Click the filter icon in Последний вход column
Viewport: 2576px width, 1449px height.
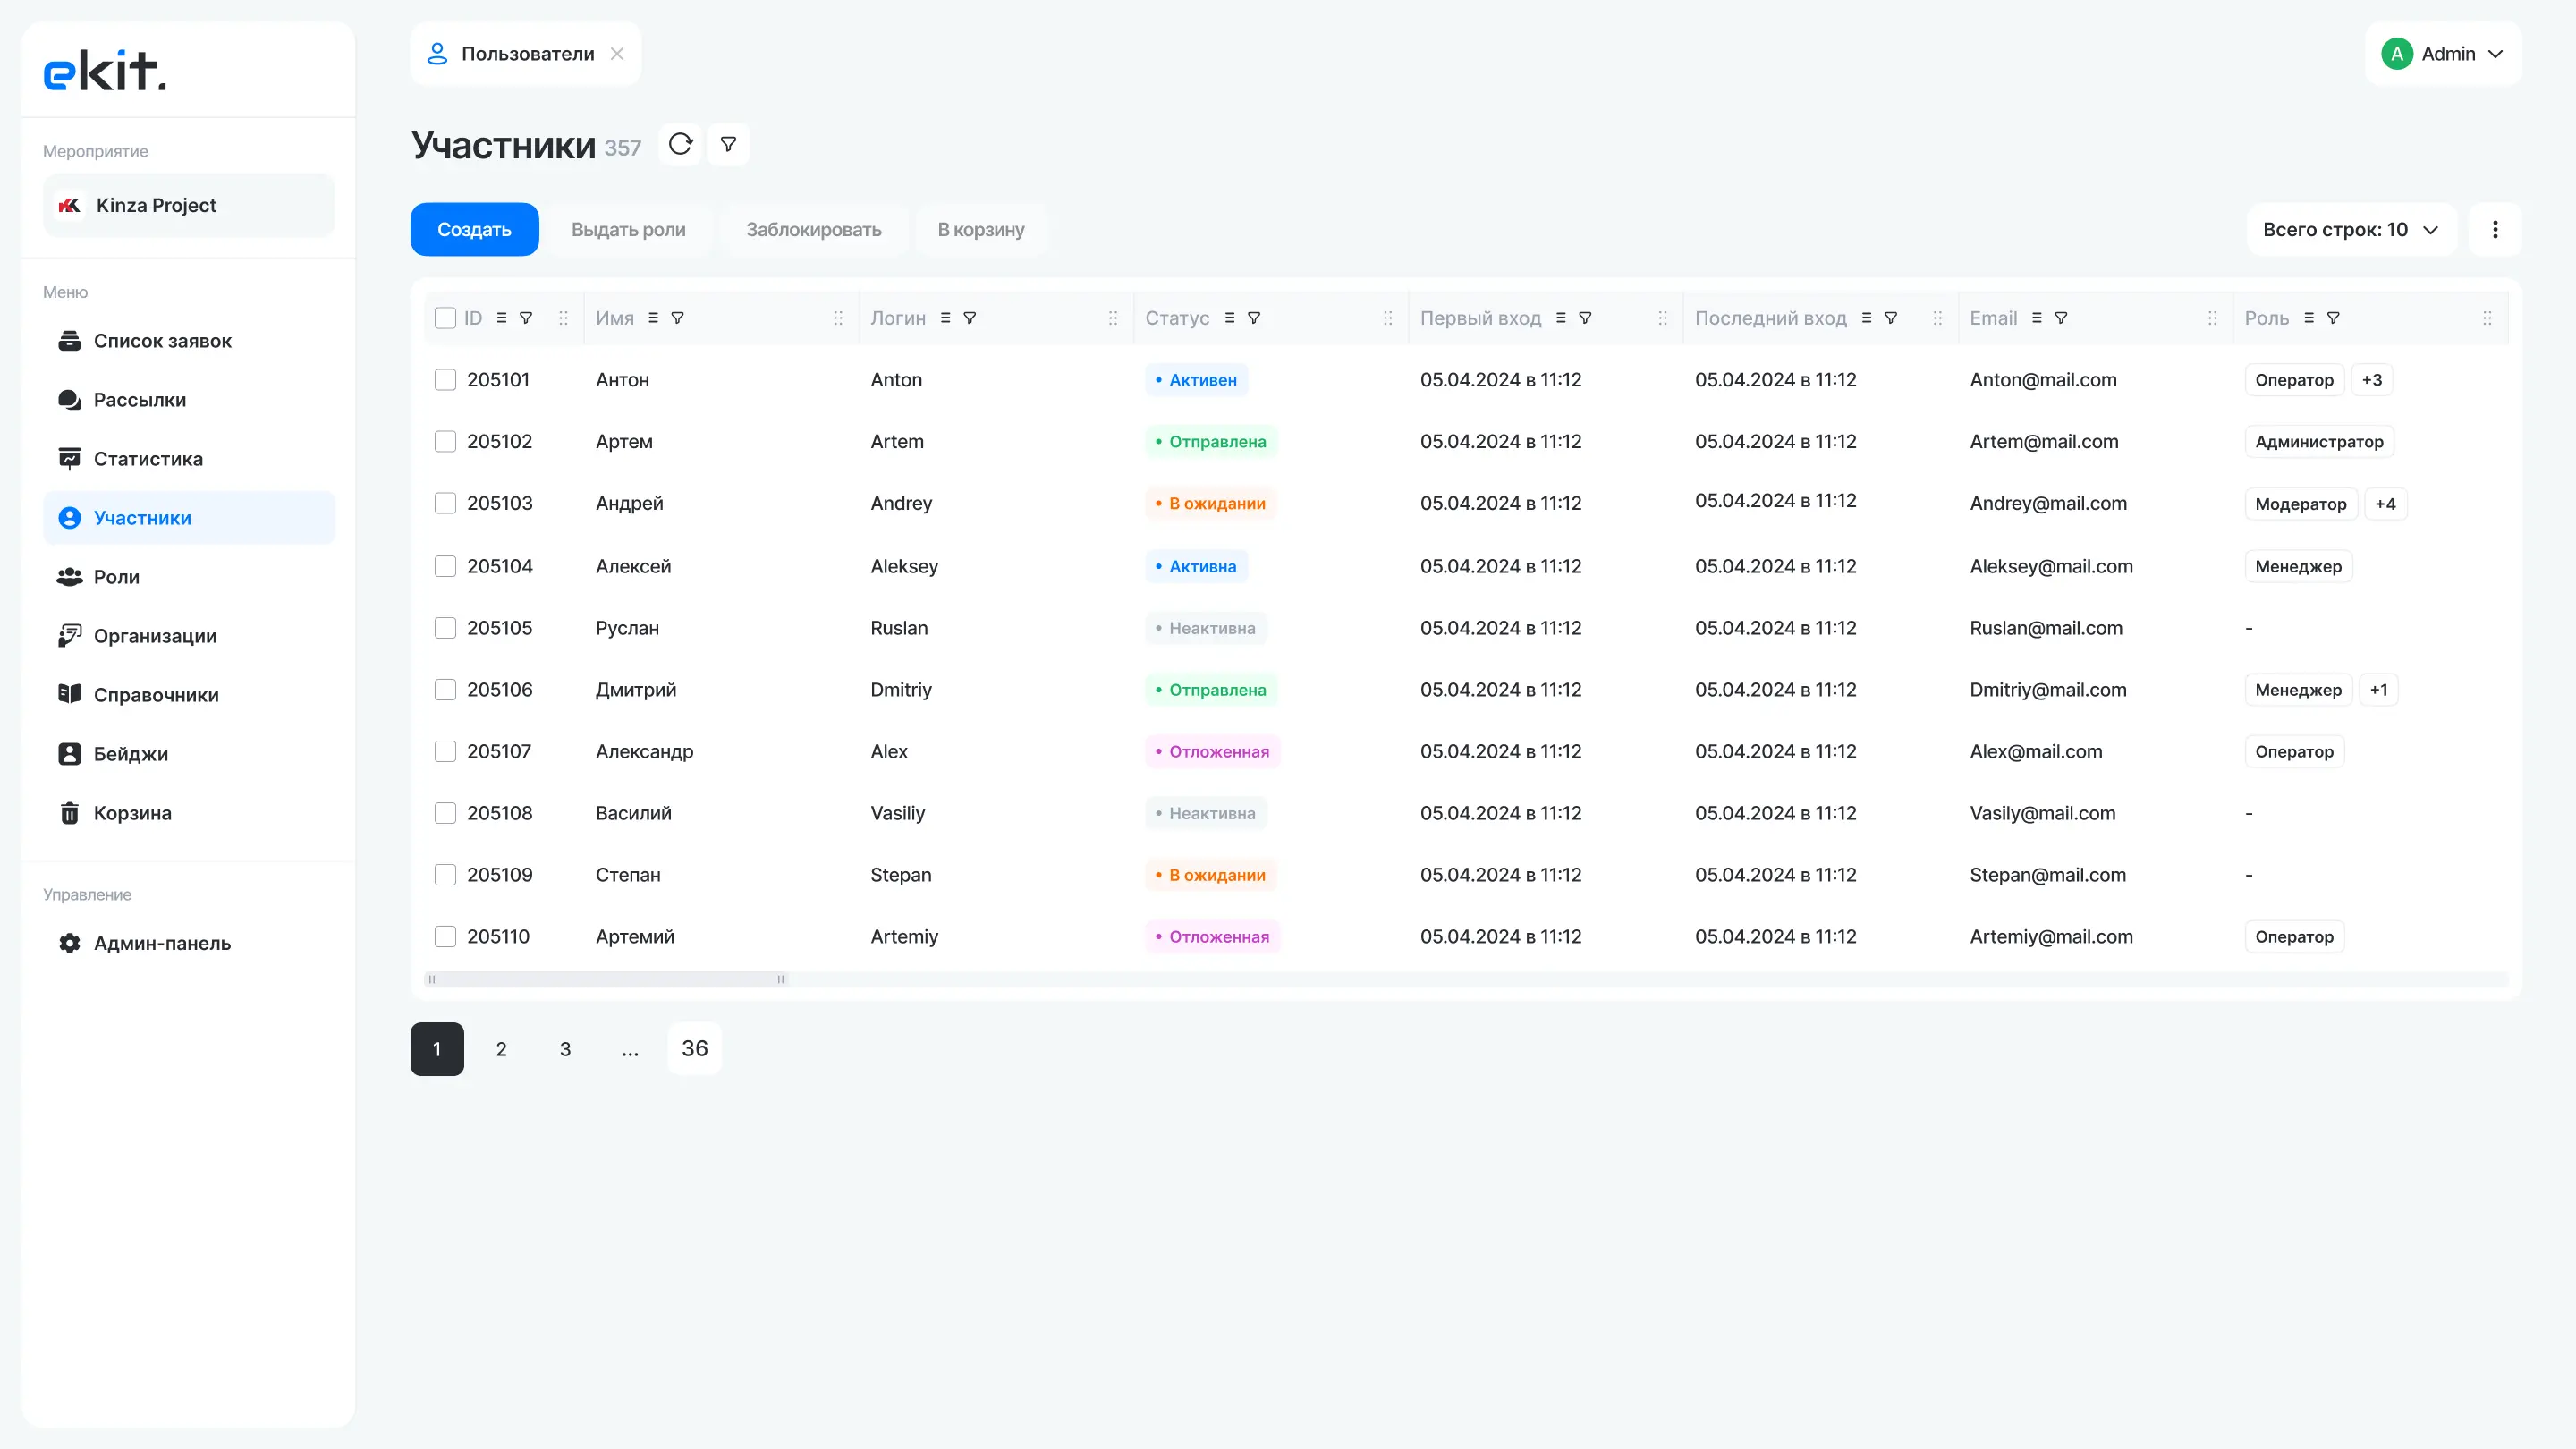tap(1891, 318)
